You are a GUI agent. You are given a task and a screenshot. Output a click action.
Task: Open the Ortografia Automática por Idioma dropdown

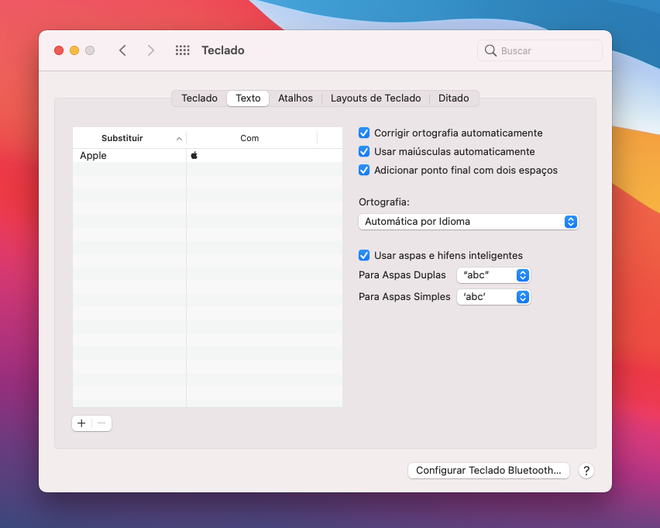[x=468, y=221]
